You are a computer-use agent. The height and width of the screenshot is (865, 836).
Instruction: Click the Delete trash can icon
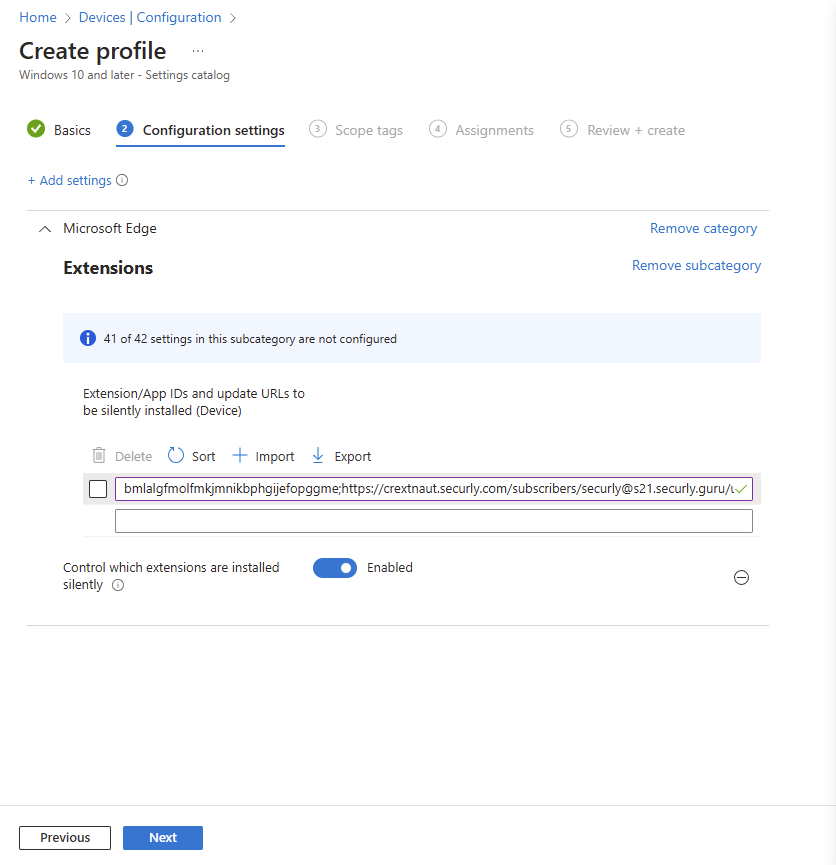point(99,456)
